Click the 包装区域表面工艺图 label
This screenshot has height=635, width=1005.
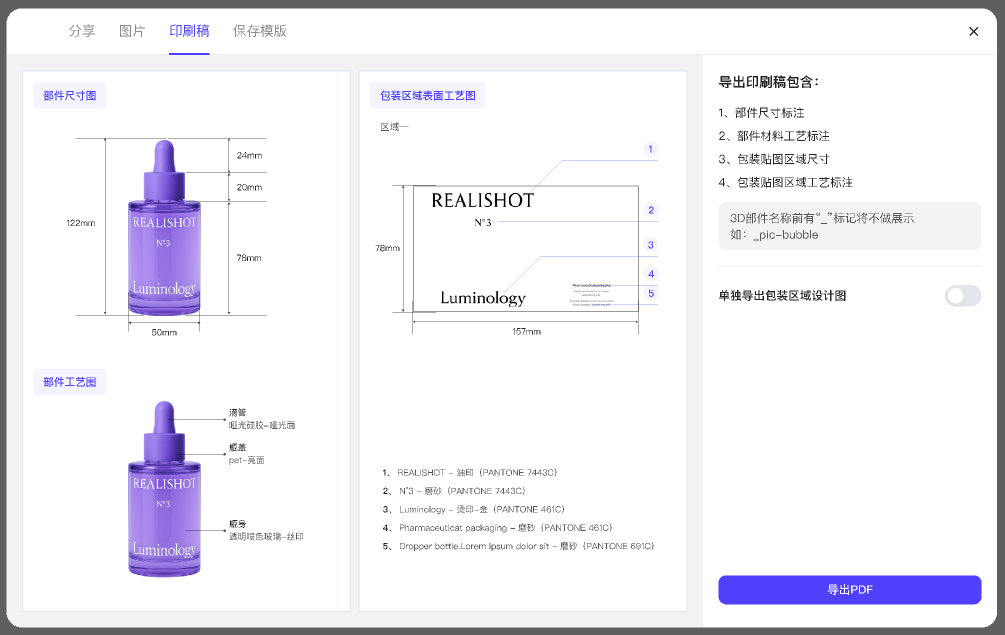tap(428, 96)
